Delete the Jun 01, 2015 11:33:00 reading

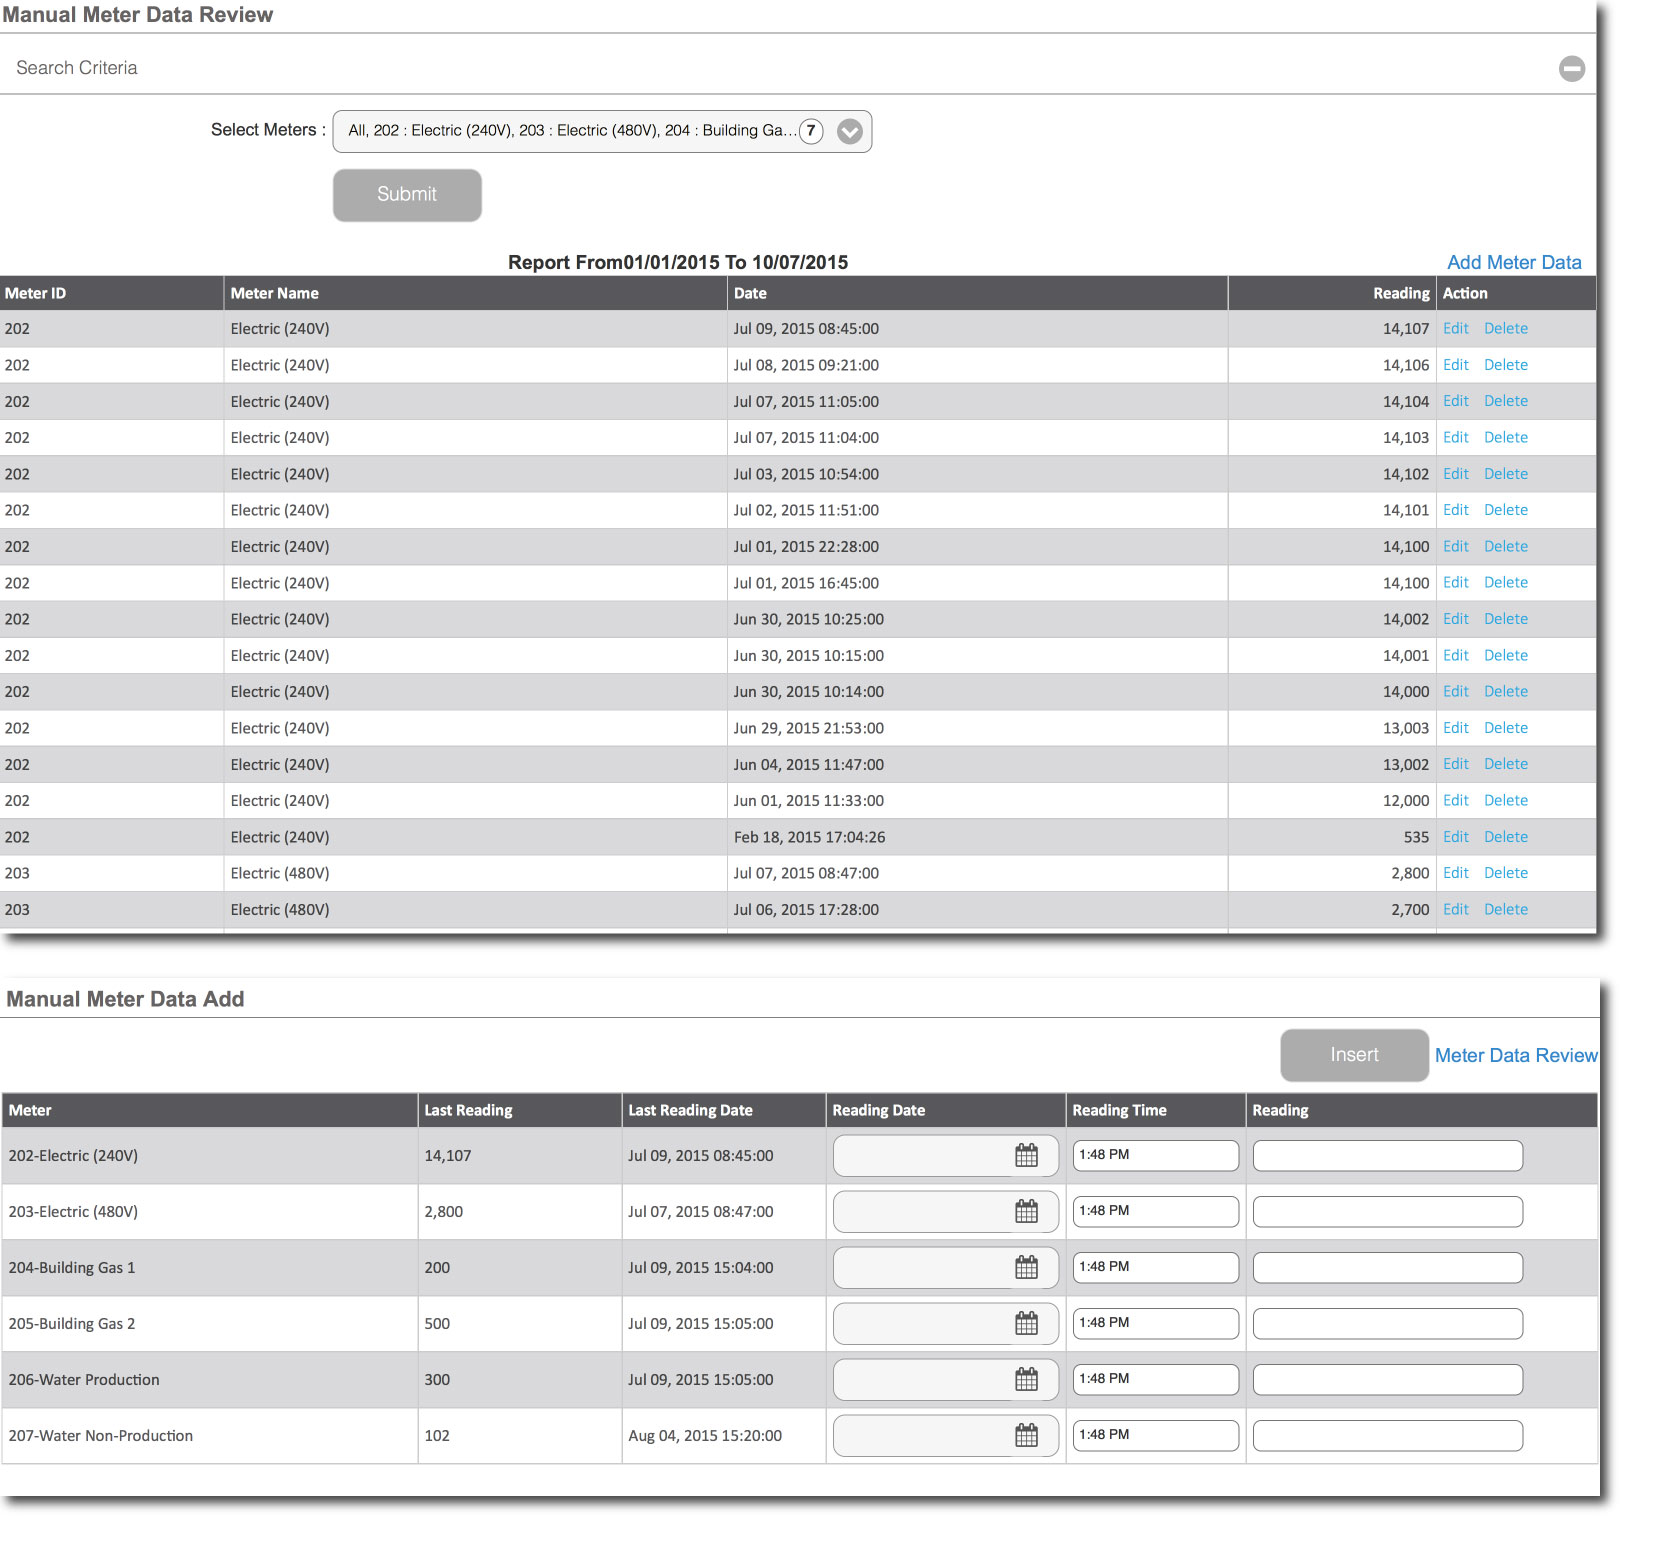tap(1505, 800)
